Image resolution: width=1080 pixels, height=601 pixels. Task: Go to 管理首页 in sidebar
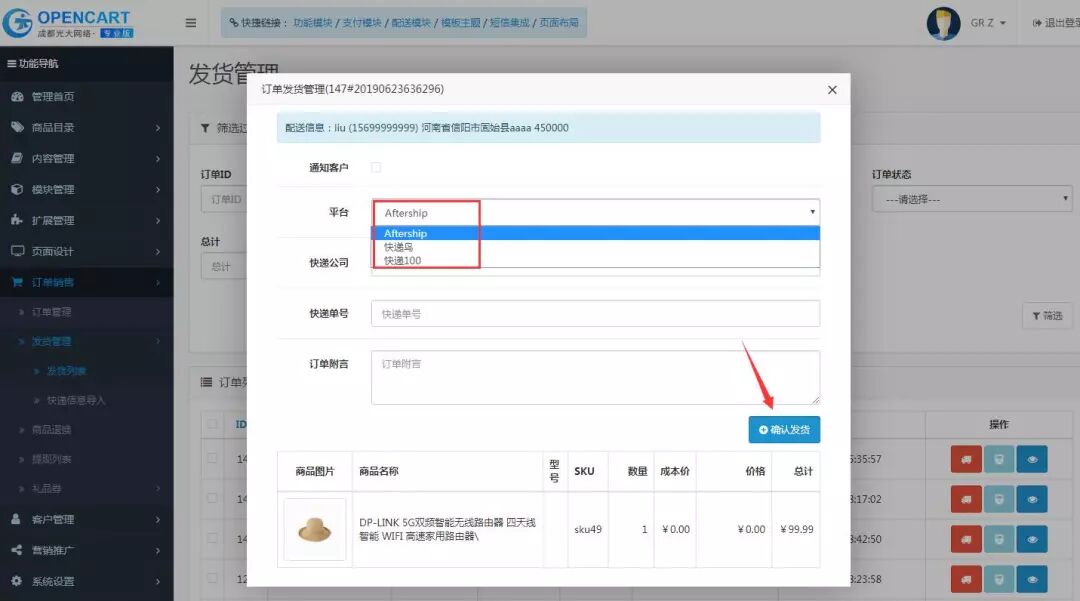click(87, 96)
